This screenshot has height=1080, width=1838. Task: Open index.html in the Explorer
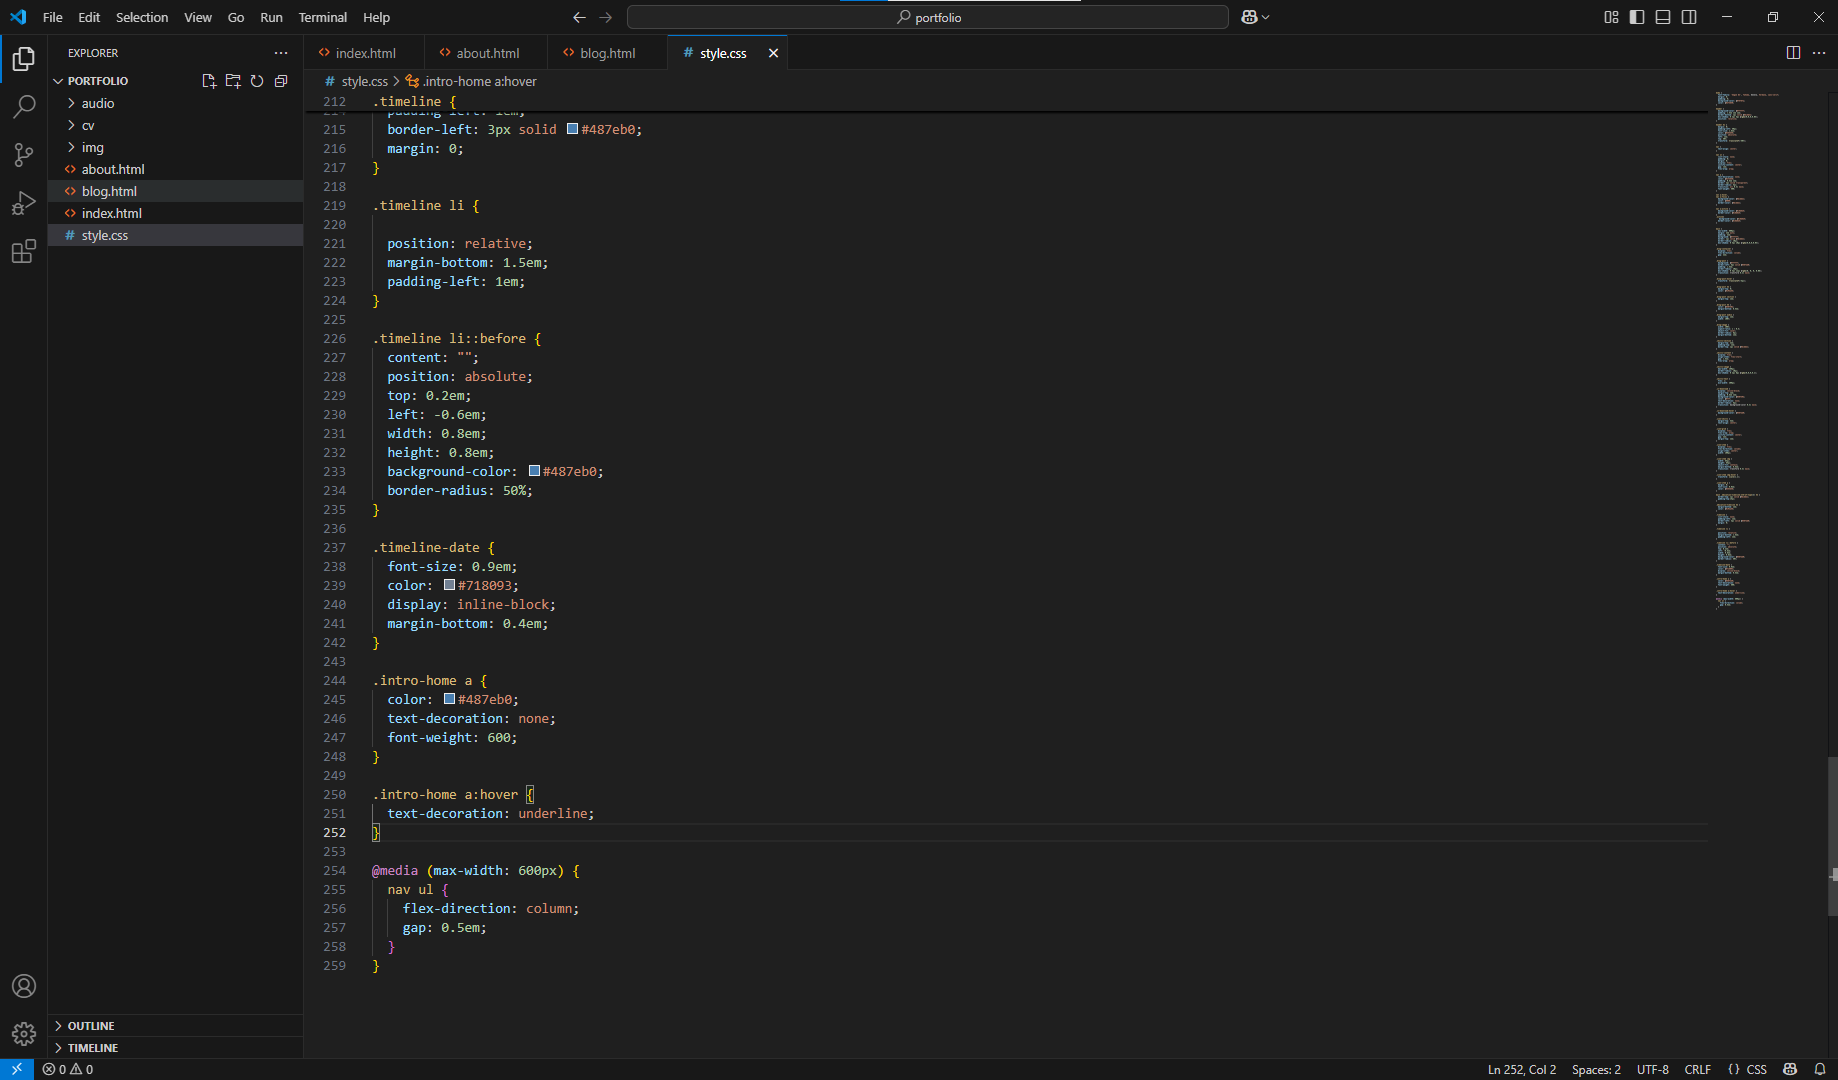(x=175, y=213)
